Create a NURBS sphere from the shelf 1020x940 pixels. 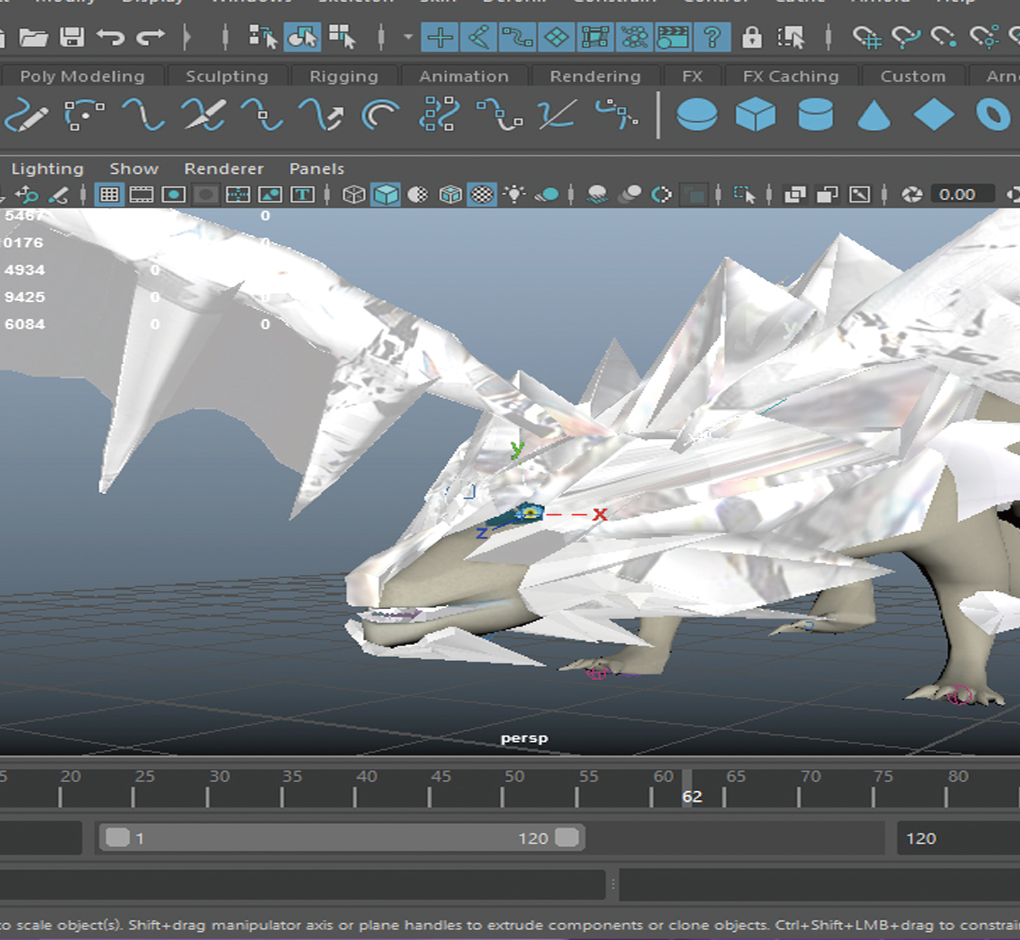697,114
